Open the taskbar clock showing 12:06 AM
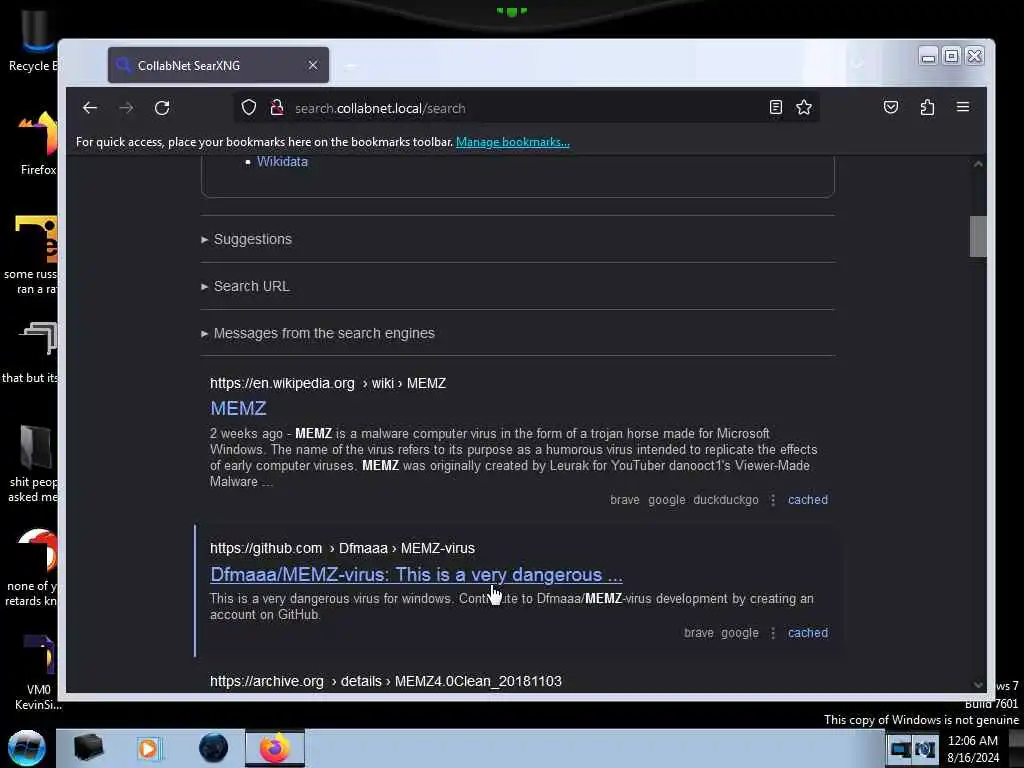Viewport: 1024px width, 768px height. (x=973, y=749)
